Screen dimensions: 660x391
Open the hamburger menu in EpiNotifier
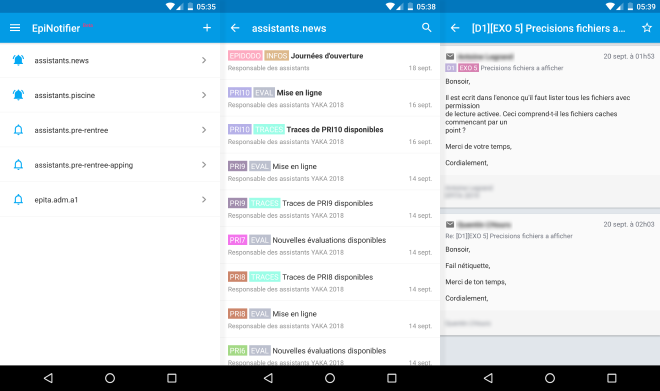pyautogui.click(x=15, y=28)
